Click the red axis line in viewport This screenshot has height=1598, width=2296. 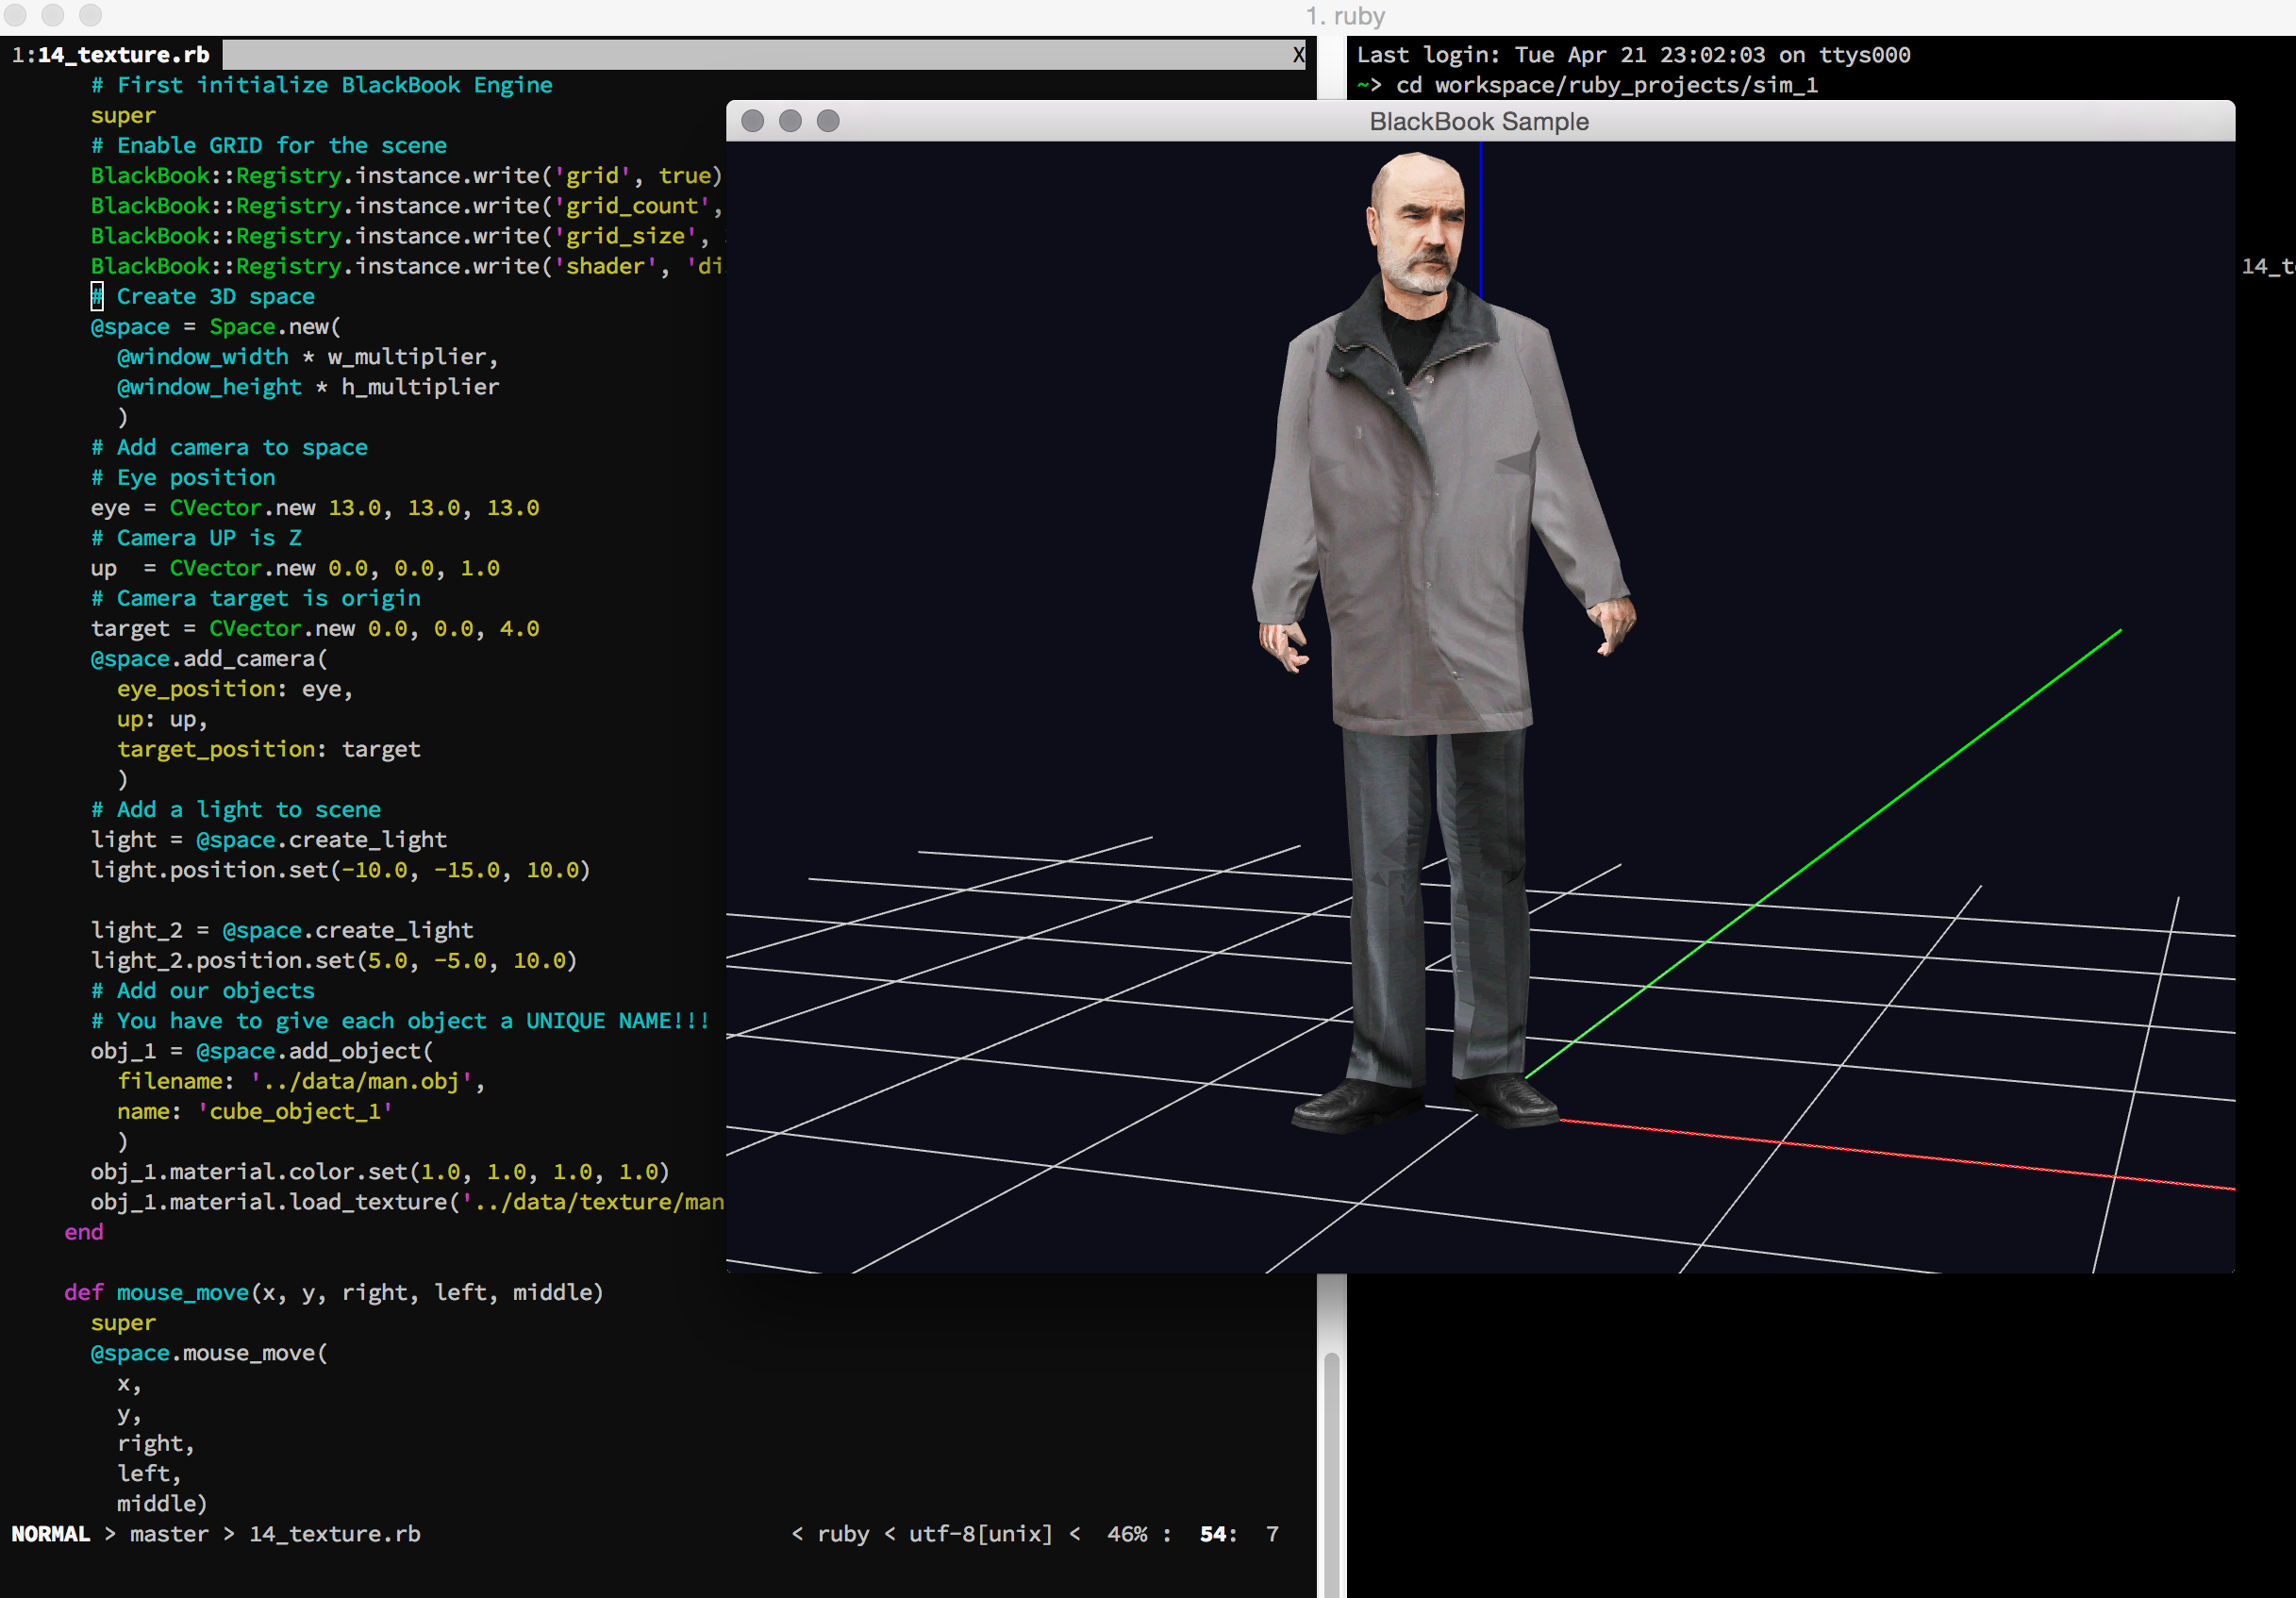click(x=1900, y=1155)
